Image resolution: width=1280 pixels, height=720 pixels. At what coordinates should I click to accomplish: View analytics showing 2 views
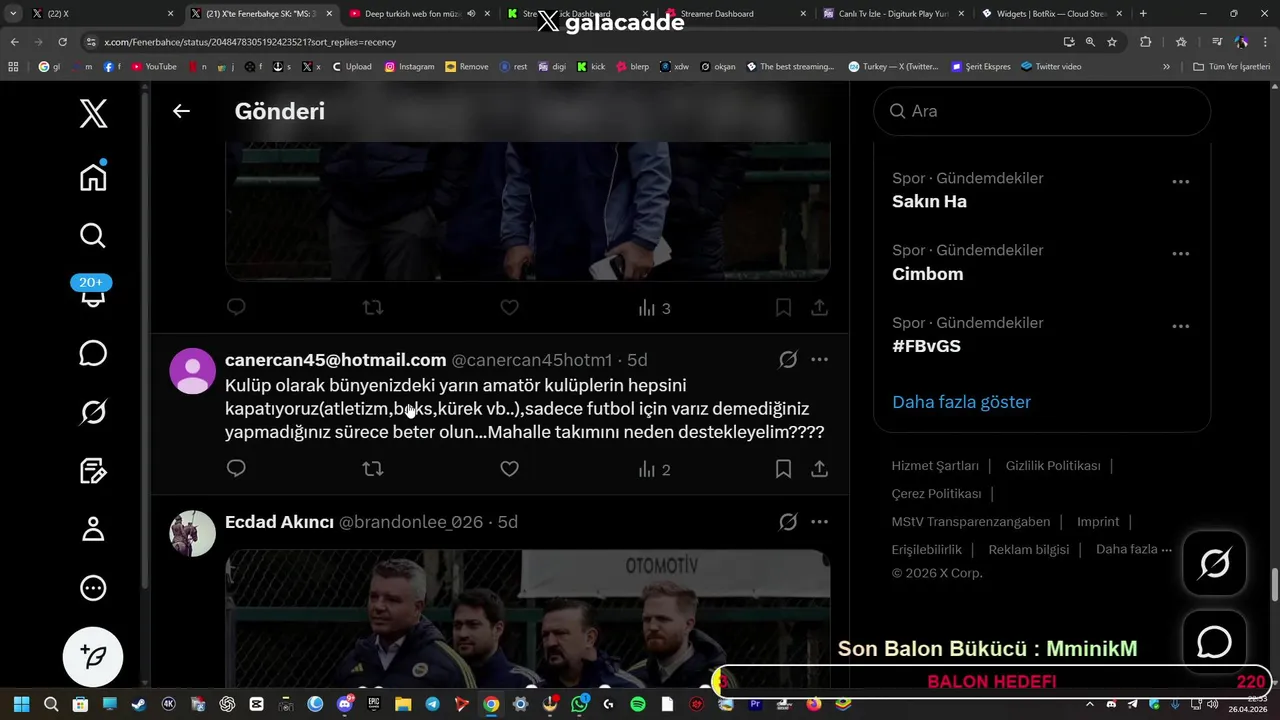(655, 469)
